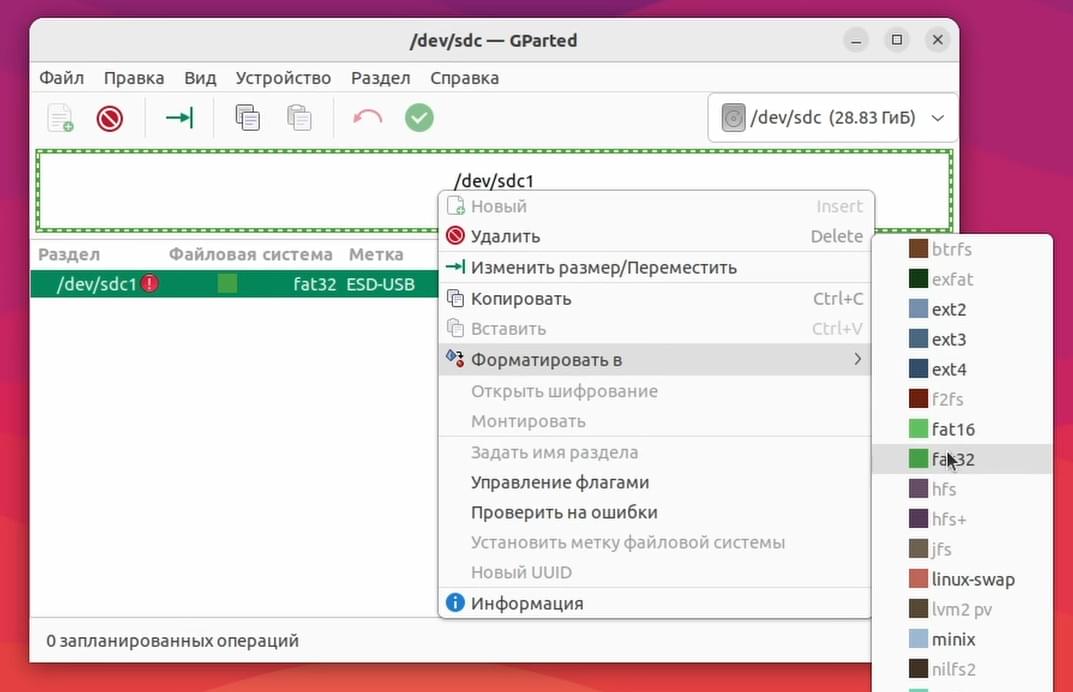
Task: Click the New partition toolbar icon
Action: tap(60, 118)
